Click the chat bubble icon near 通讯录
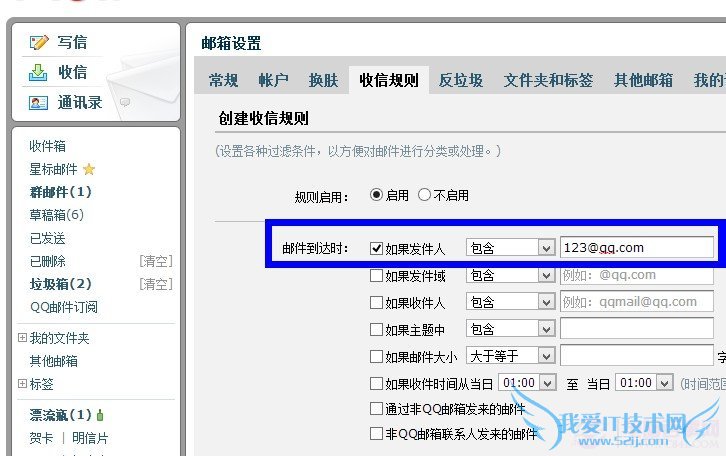Image resolution: width=726 pixels, height=456 pixels. (125, 102)
